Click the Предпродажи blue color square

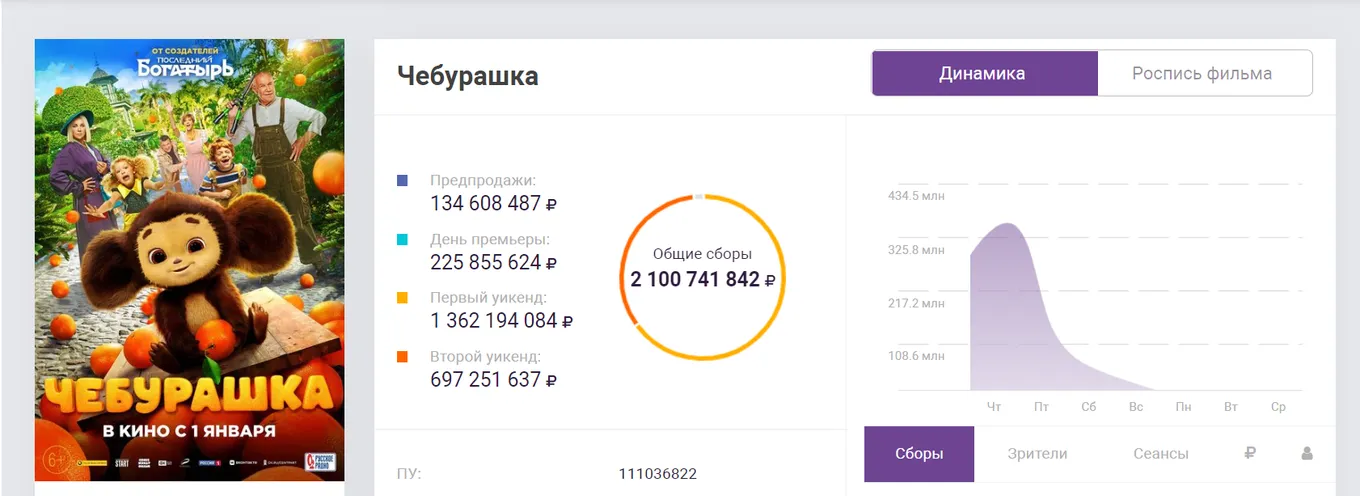click(402, 181)
